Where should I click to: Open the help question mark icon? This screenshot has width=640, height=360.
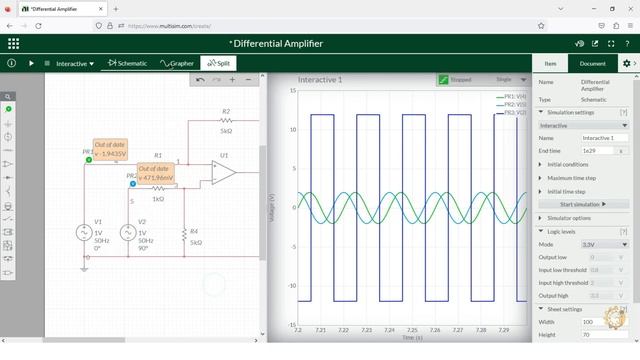pos(627,44)
